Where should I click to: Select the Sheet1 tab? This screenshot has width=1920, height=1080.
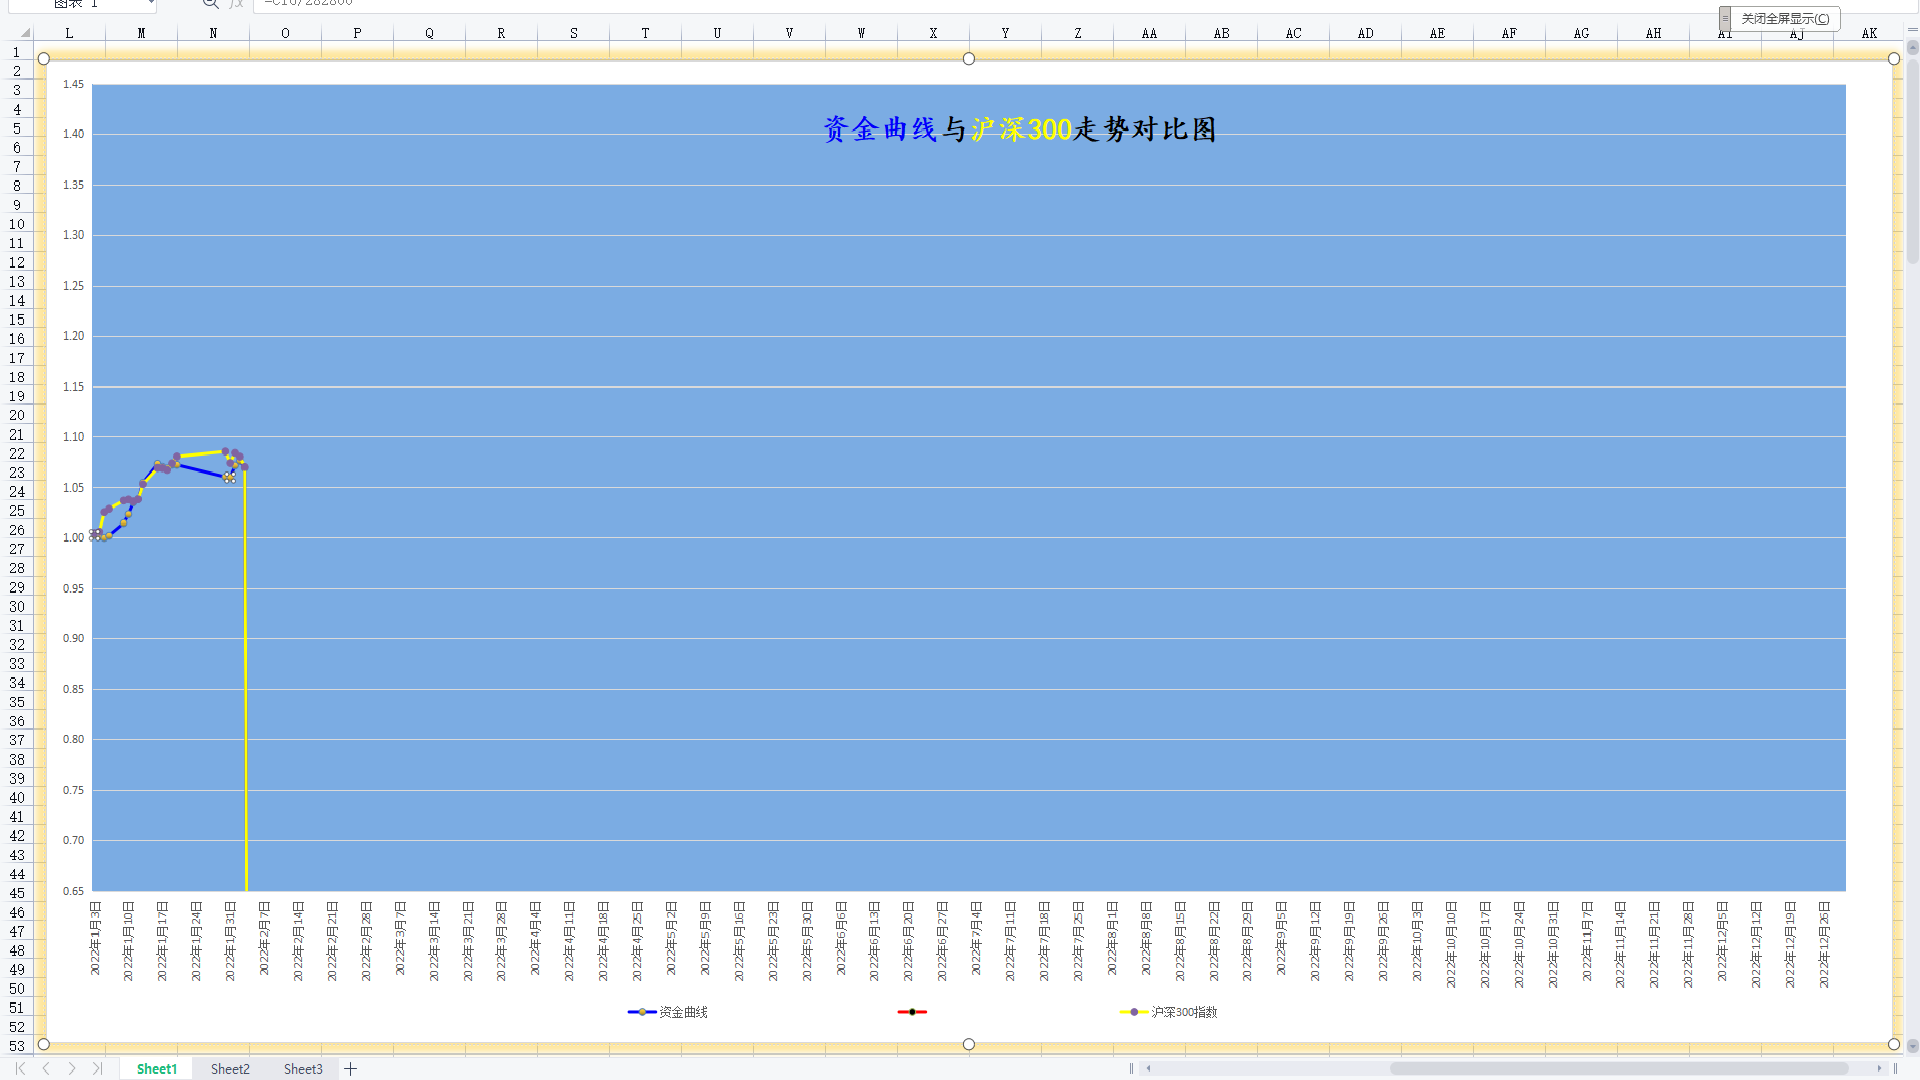tap(157, 1069)
